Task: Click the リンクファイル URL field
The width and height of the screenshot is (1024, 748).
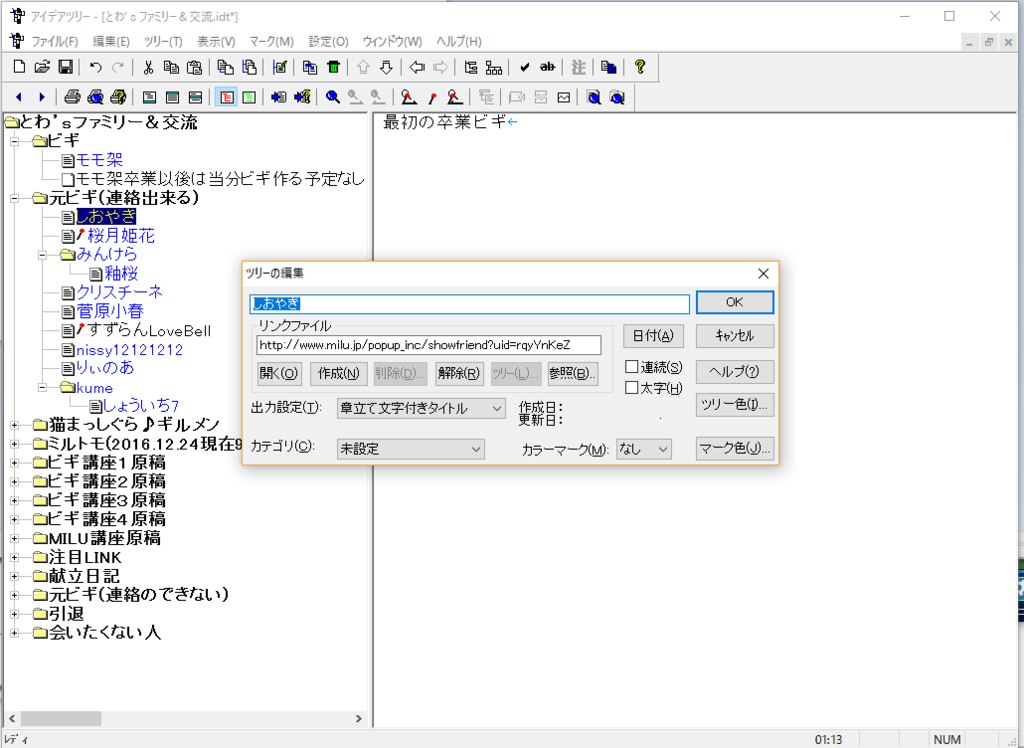Action: pyautogui.click(x=429, y=345)
